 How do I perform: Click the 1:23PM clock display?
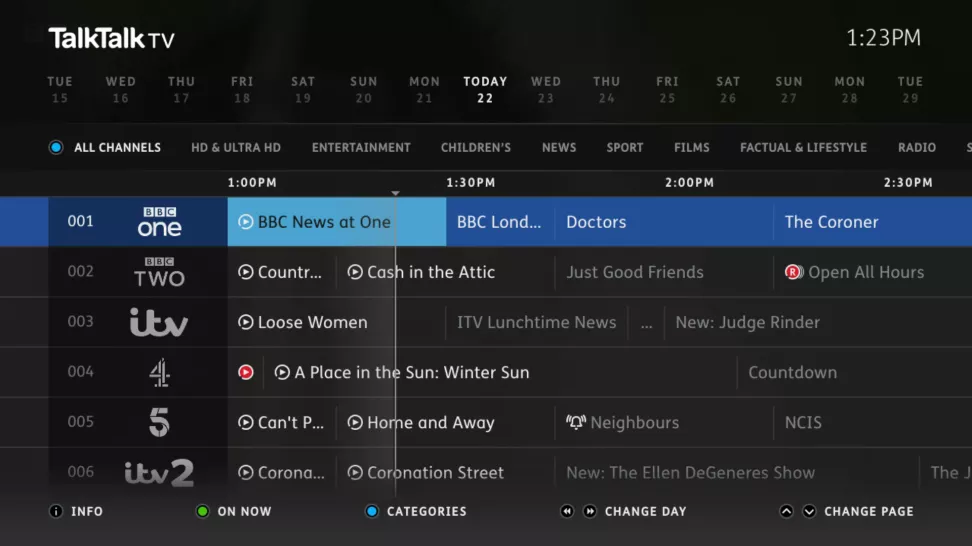coord(883,38)
